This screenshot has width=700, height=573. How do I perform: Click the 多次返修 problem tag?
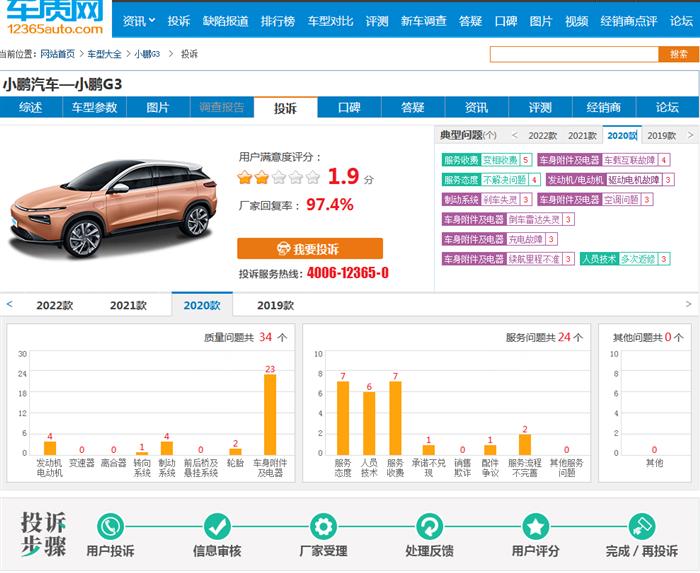[638, 259]
